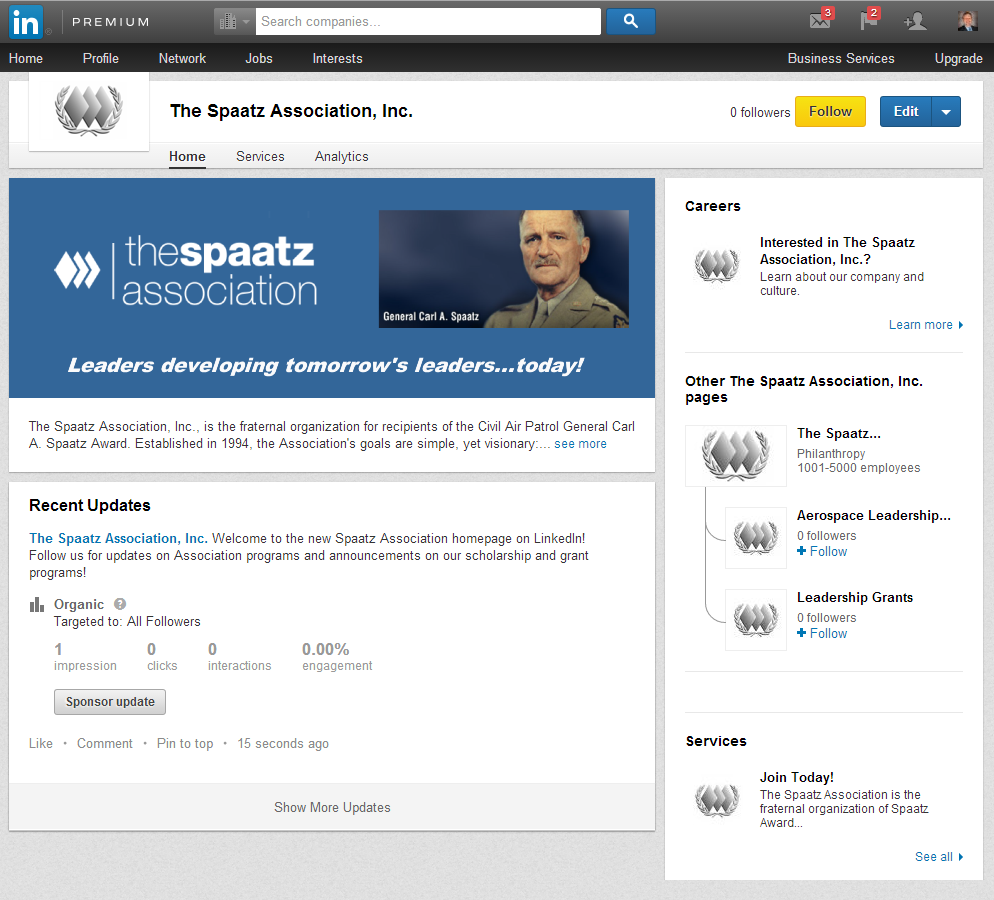Click the 0 interactions statistic
This screenshot has width=994, height=900.
tap(240, 657)
